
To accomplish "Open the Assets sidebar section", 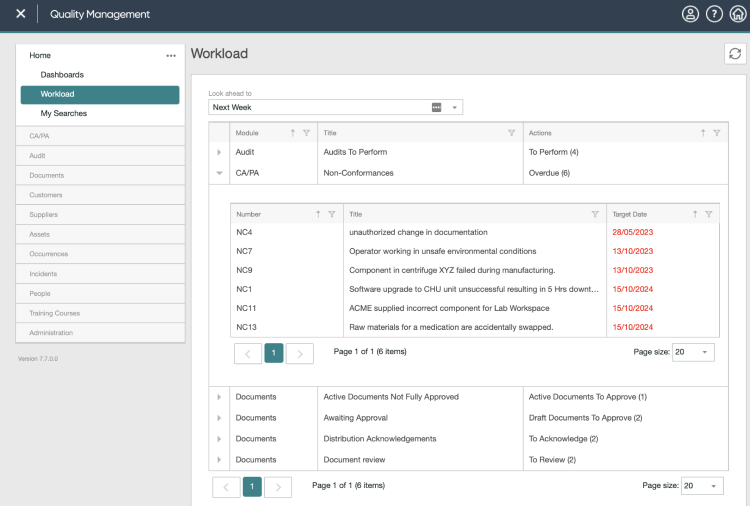I will tap(100, 234).
